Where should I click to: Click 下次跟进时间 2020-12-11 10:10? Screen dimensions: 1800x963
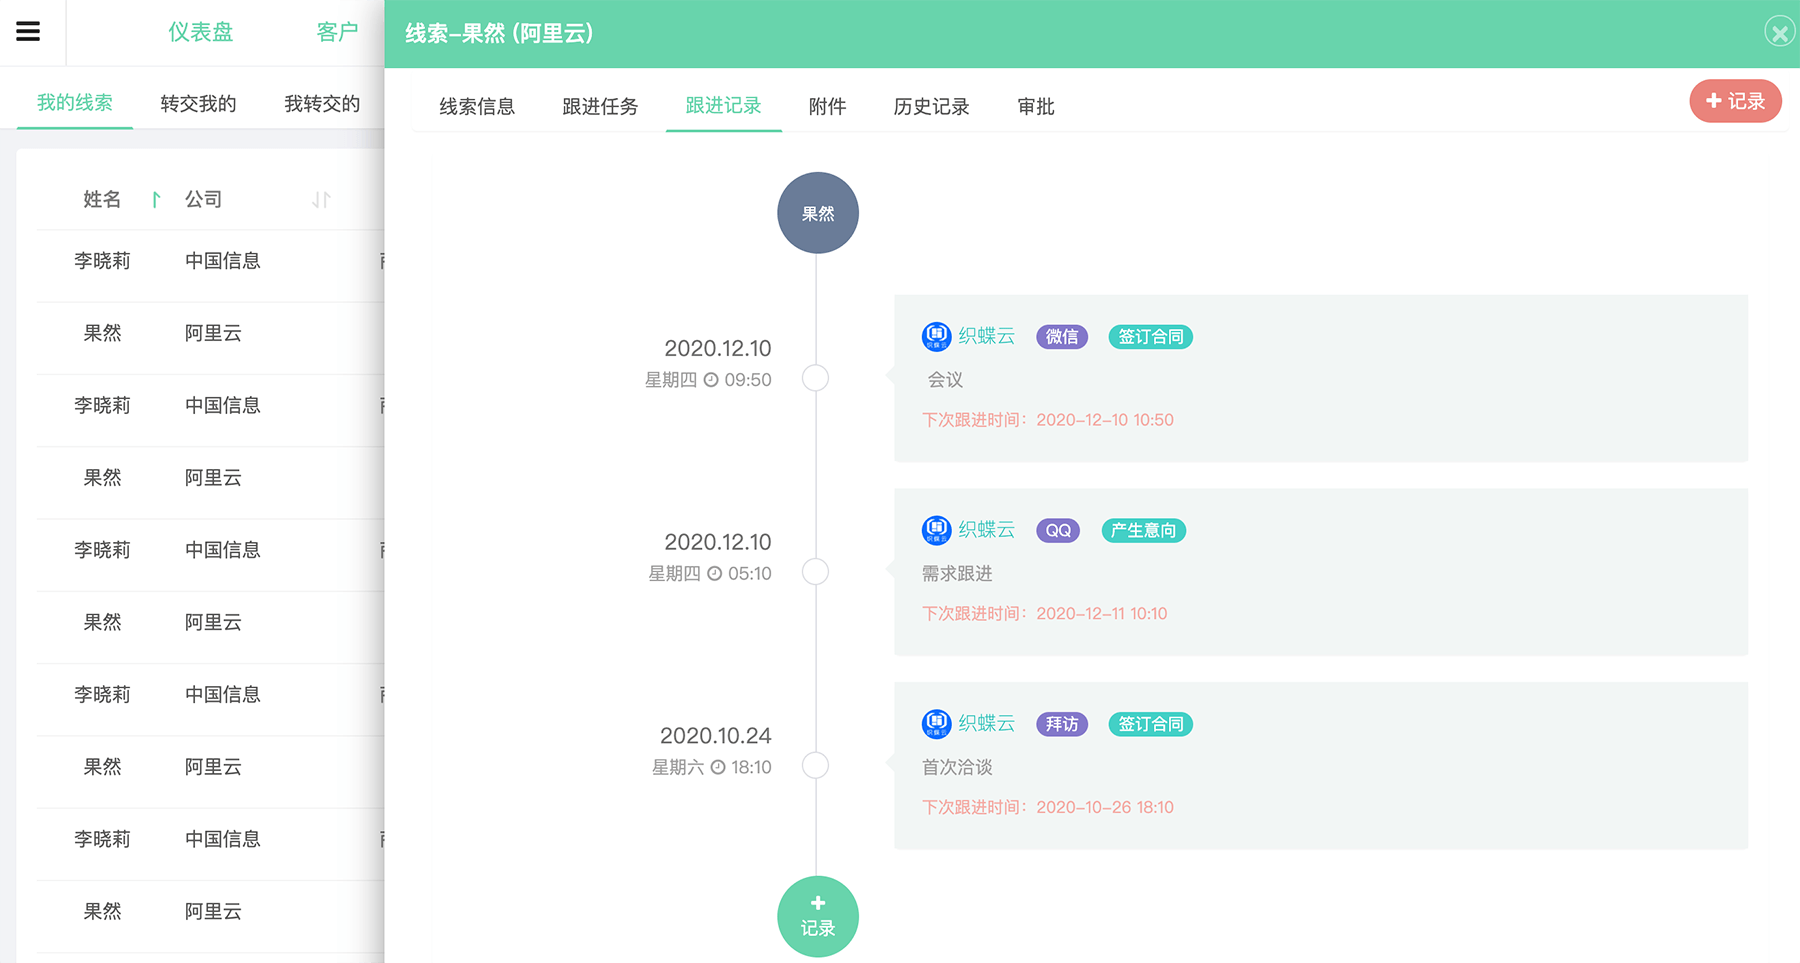1044,614
